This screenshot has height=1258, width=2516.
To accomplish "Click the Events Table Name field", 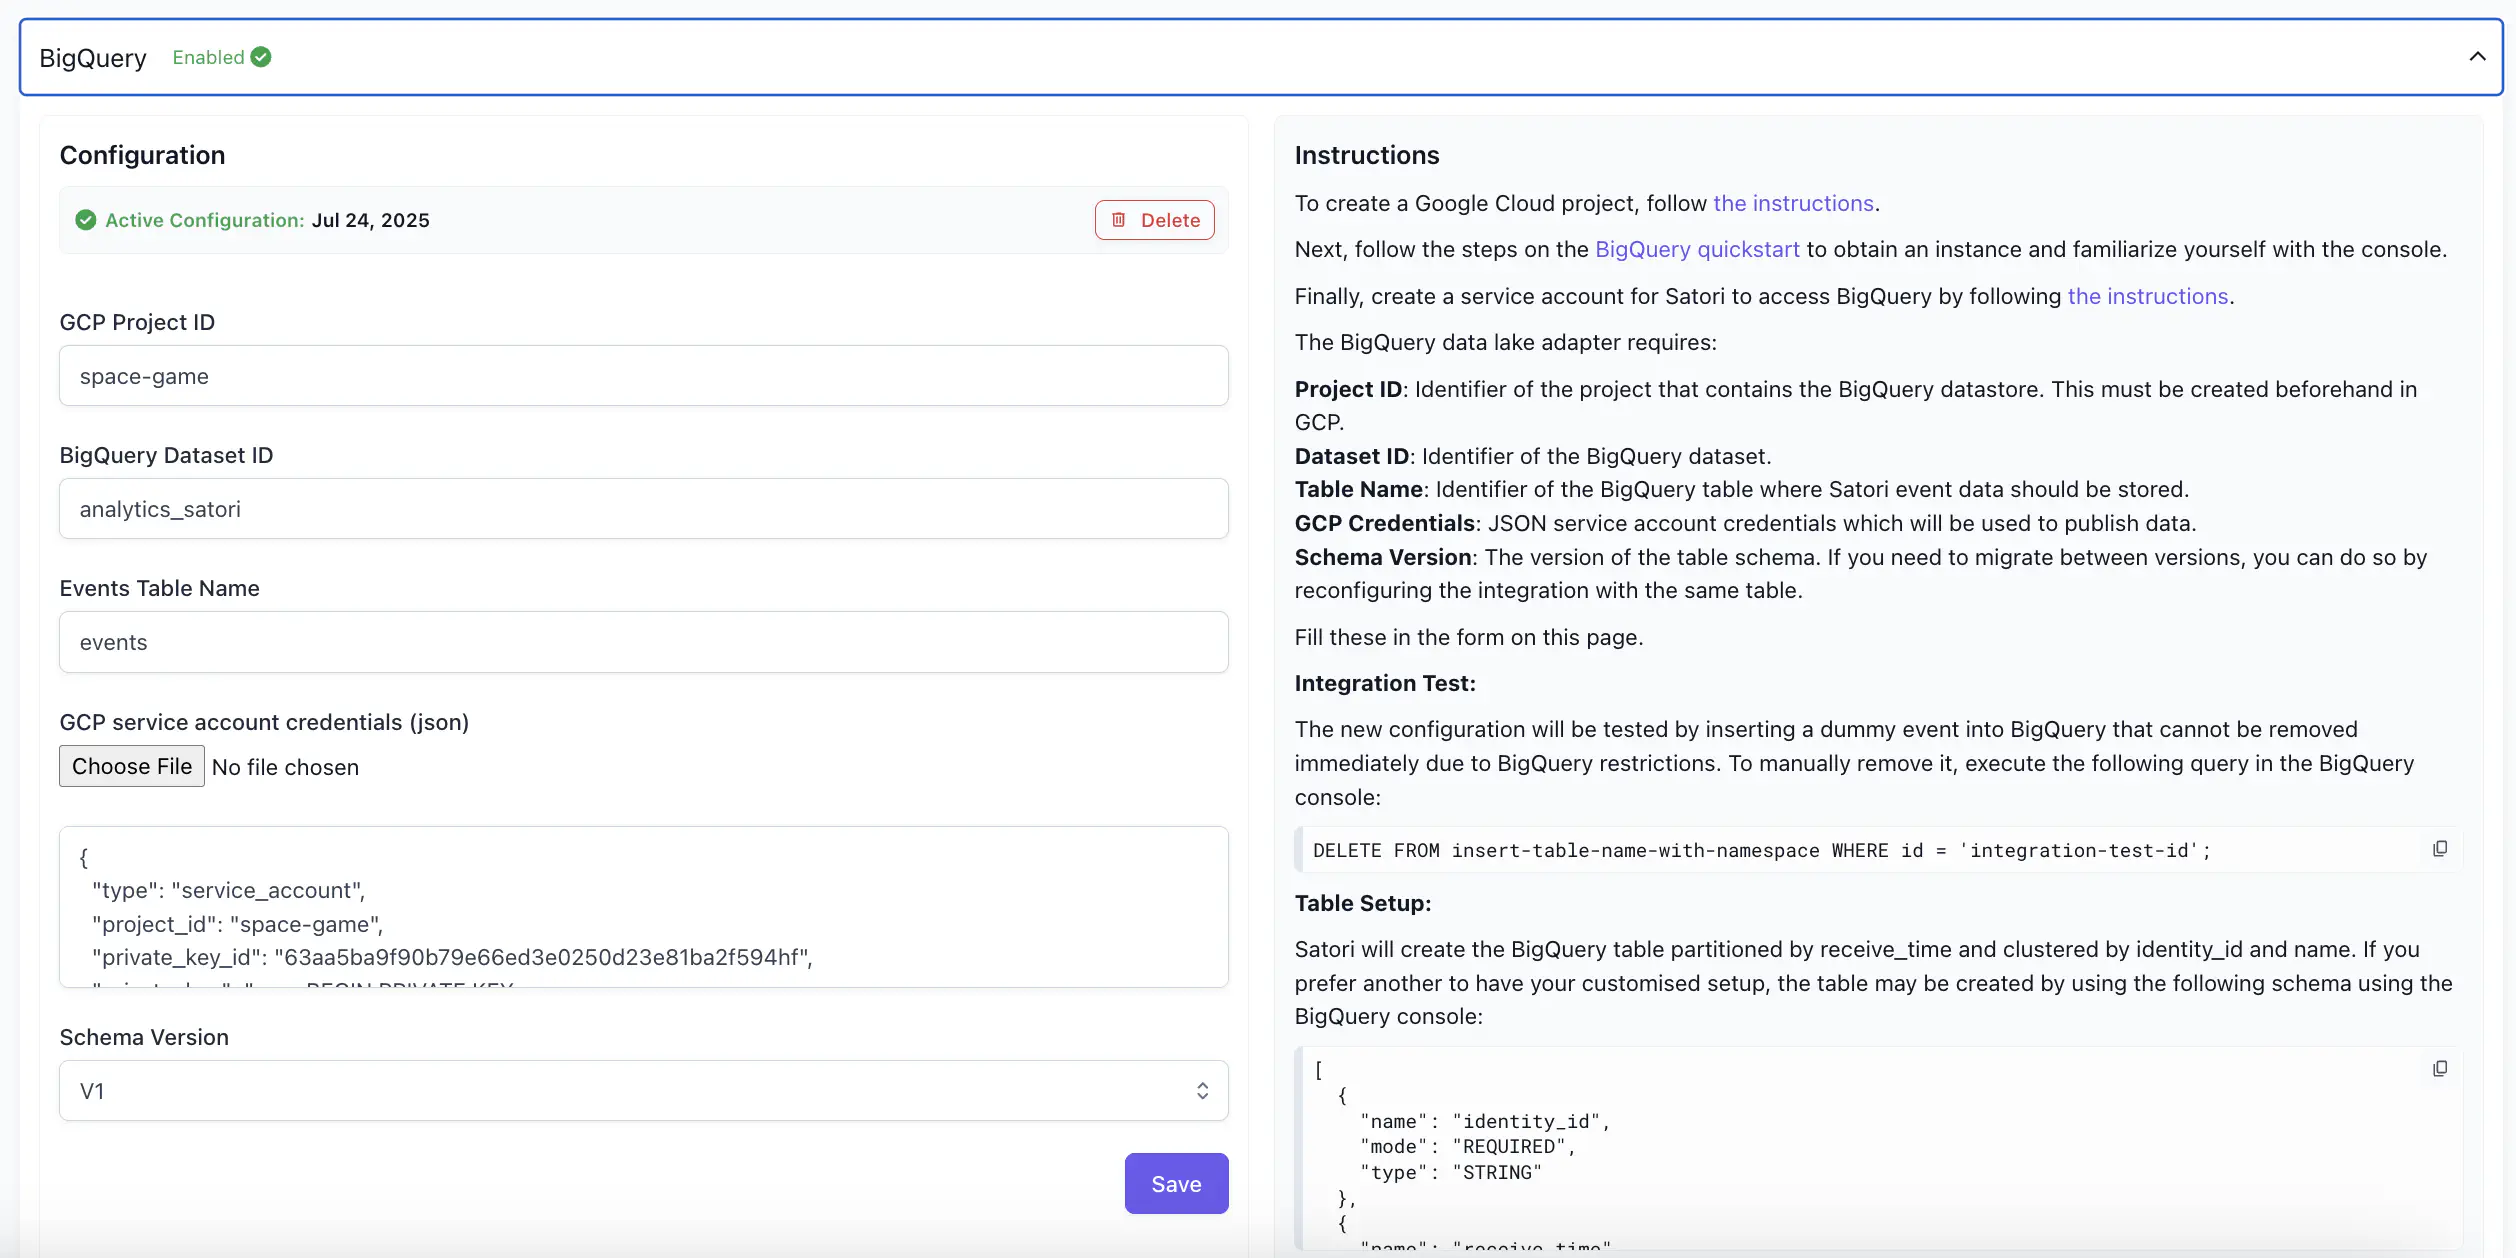I will (643, 642).
